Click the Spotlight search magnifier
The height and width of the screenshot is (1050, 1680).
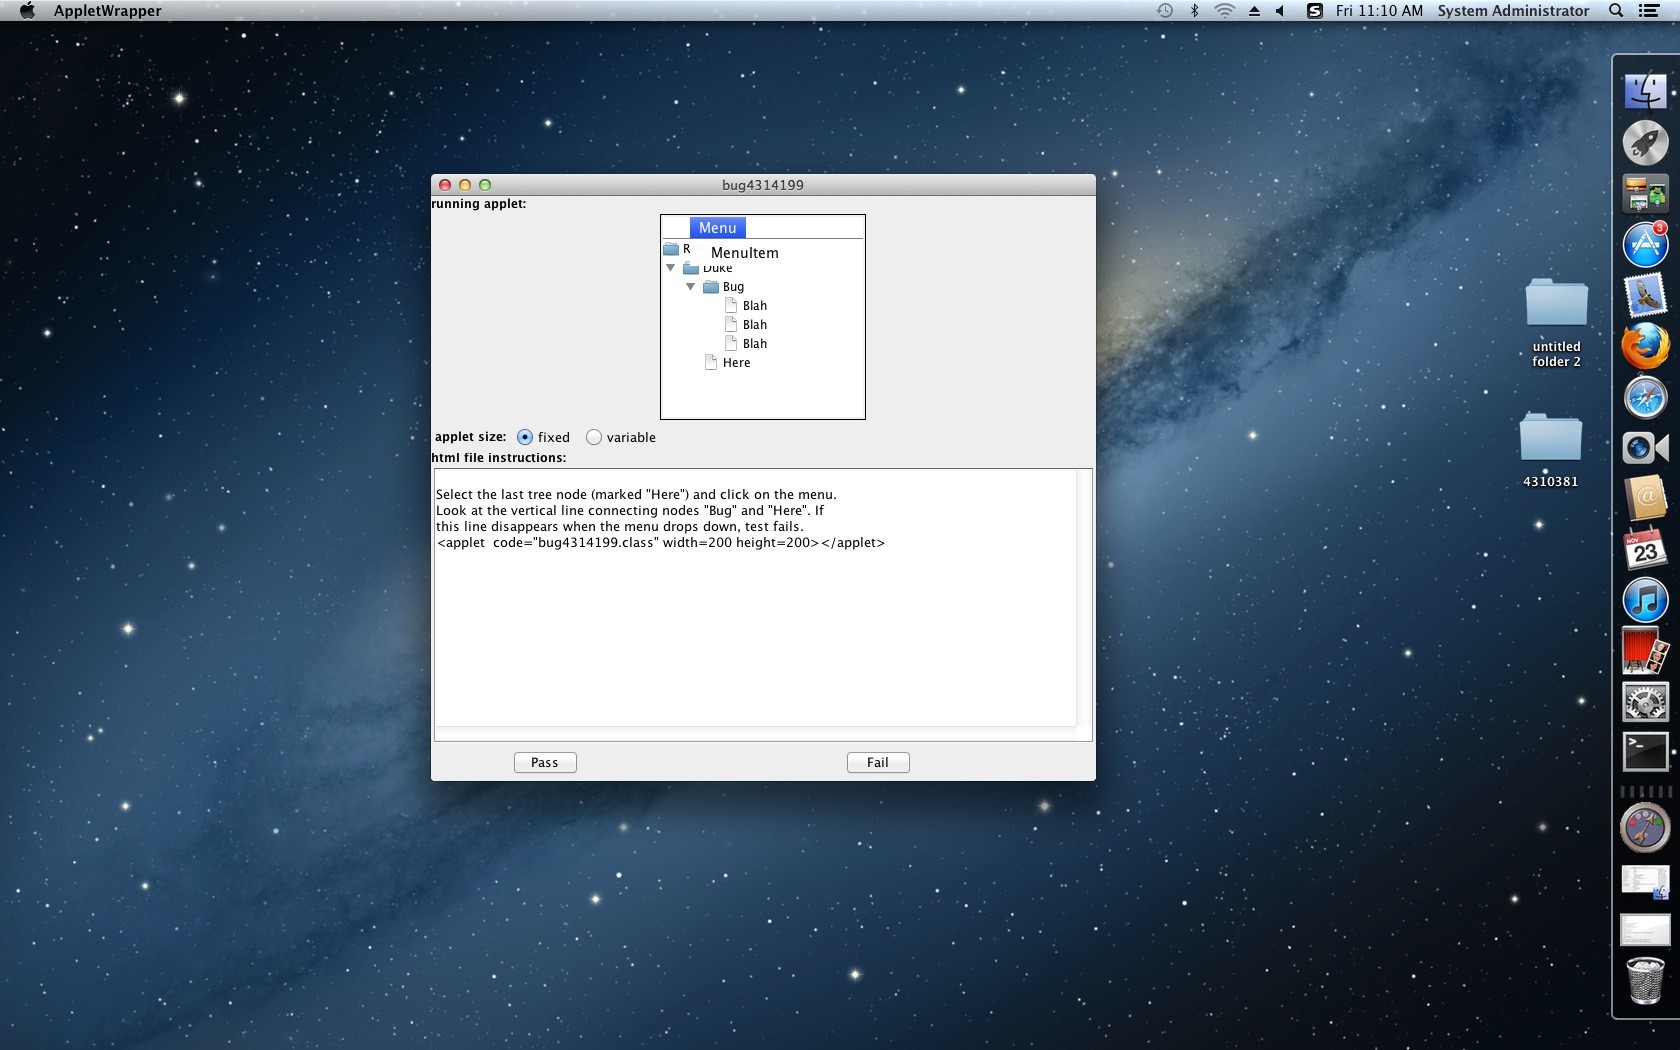pyautogui.click(x=1616, y=11)
